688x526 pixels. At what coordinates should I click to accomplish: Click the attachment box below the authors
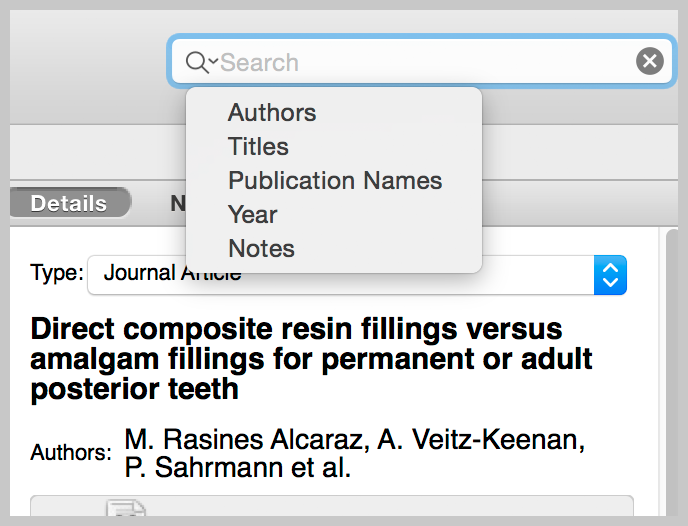click(x=332, y=506)
